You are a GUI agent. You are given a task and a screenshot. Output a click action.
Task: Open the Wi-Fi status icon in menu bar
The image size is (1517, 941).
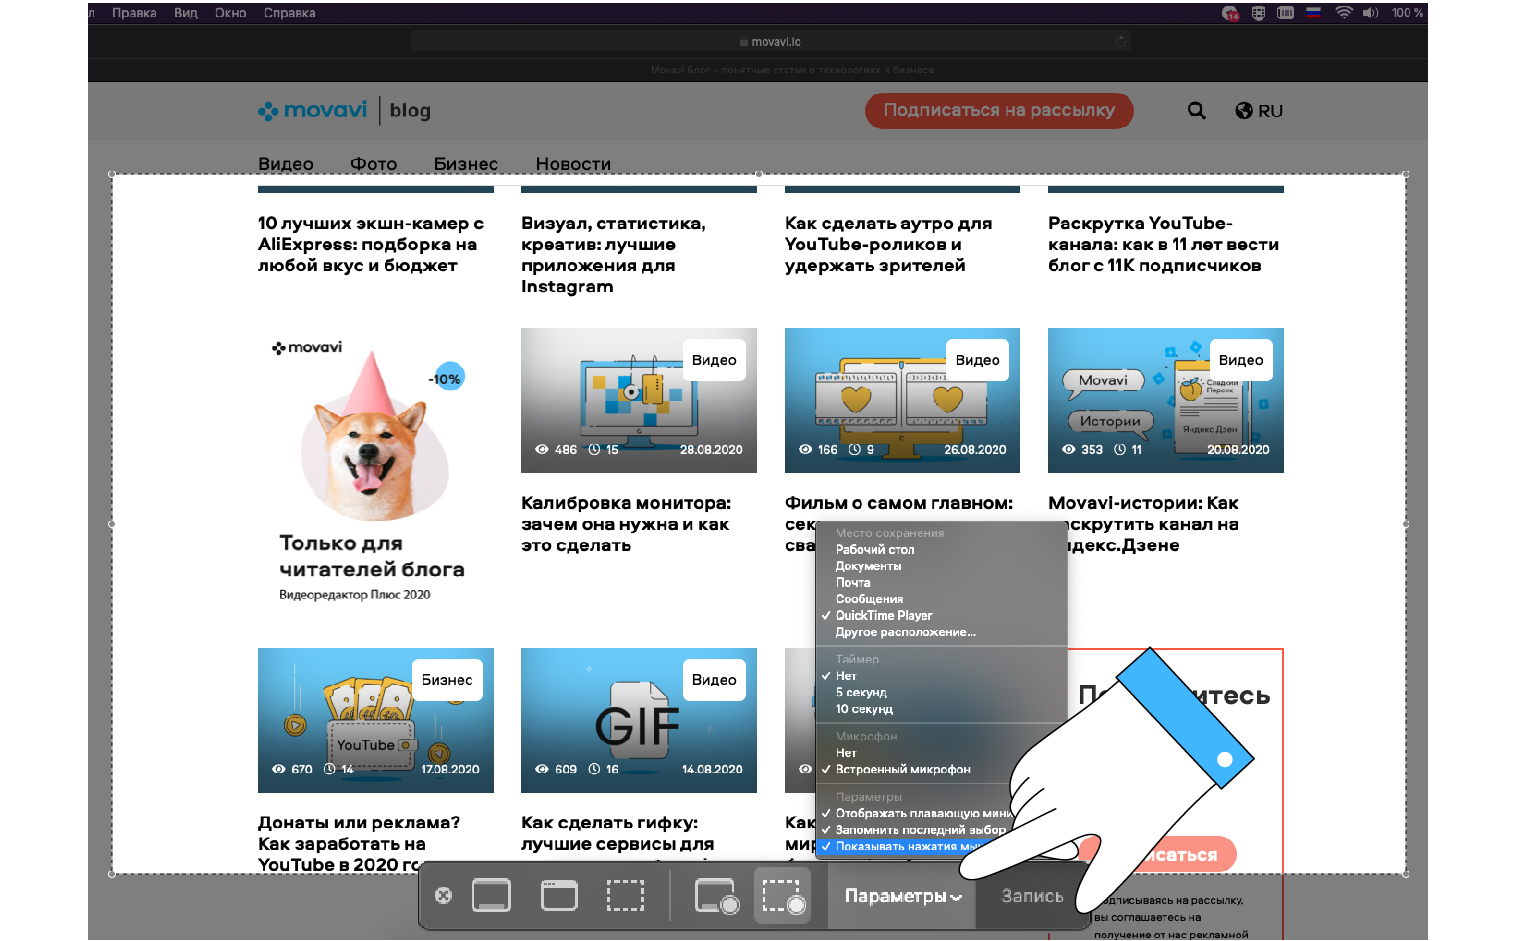1344,13
